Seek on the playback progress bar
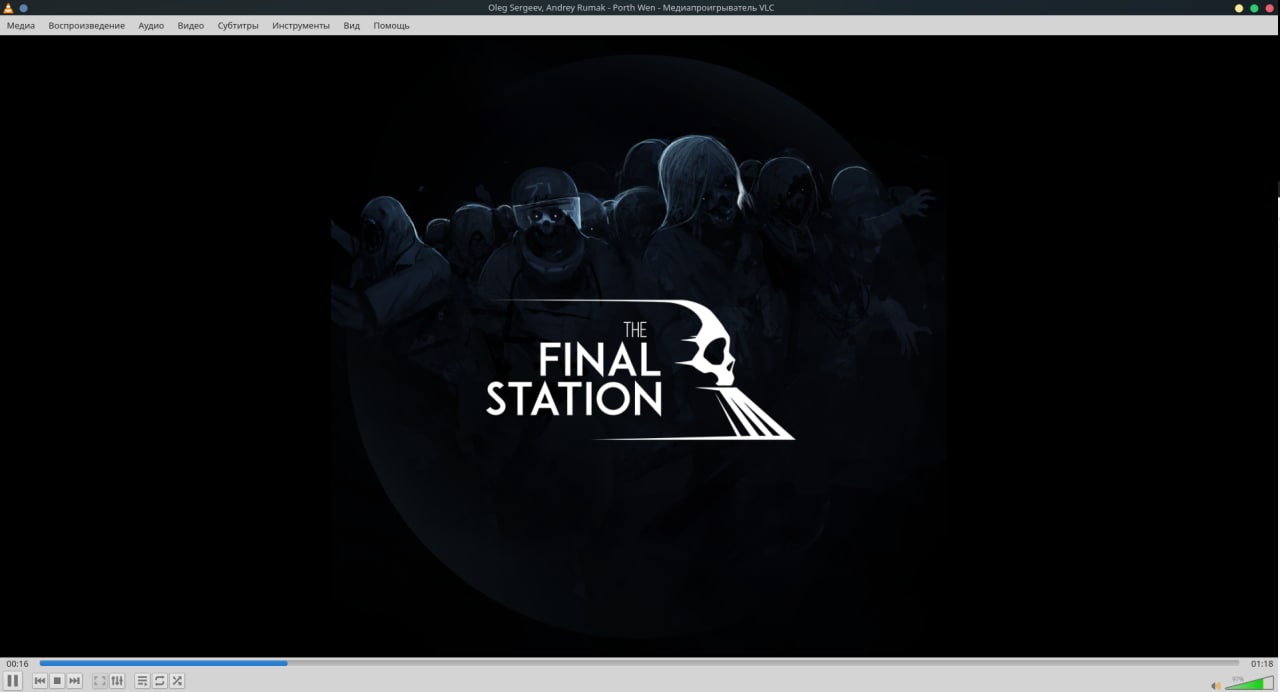This screenshot has width=1280, height=692. pyautogui.click(x=639, y=663)
